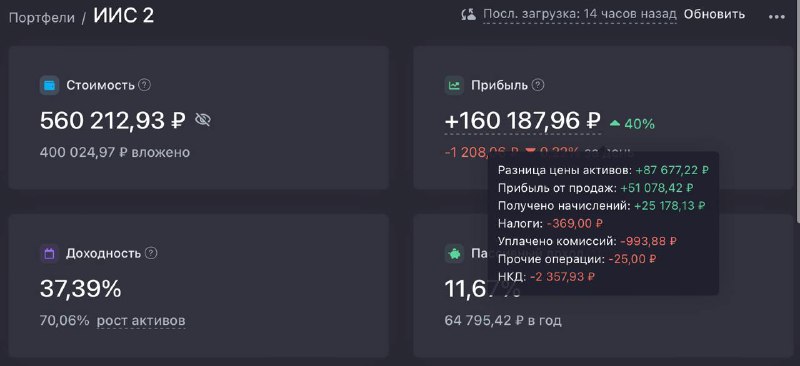800x366 pixels.
Task: Click Обновить to refresh portfolio
Action: click(x=714, y=14)
